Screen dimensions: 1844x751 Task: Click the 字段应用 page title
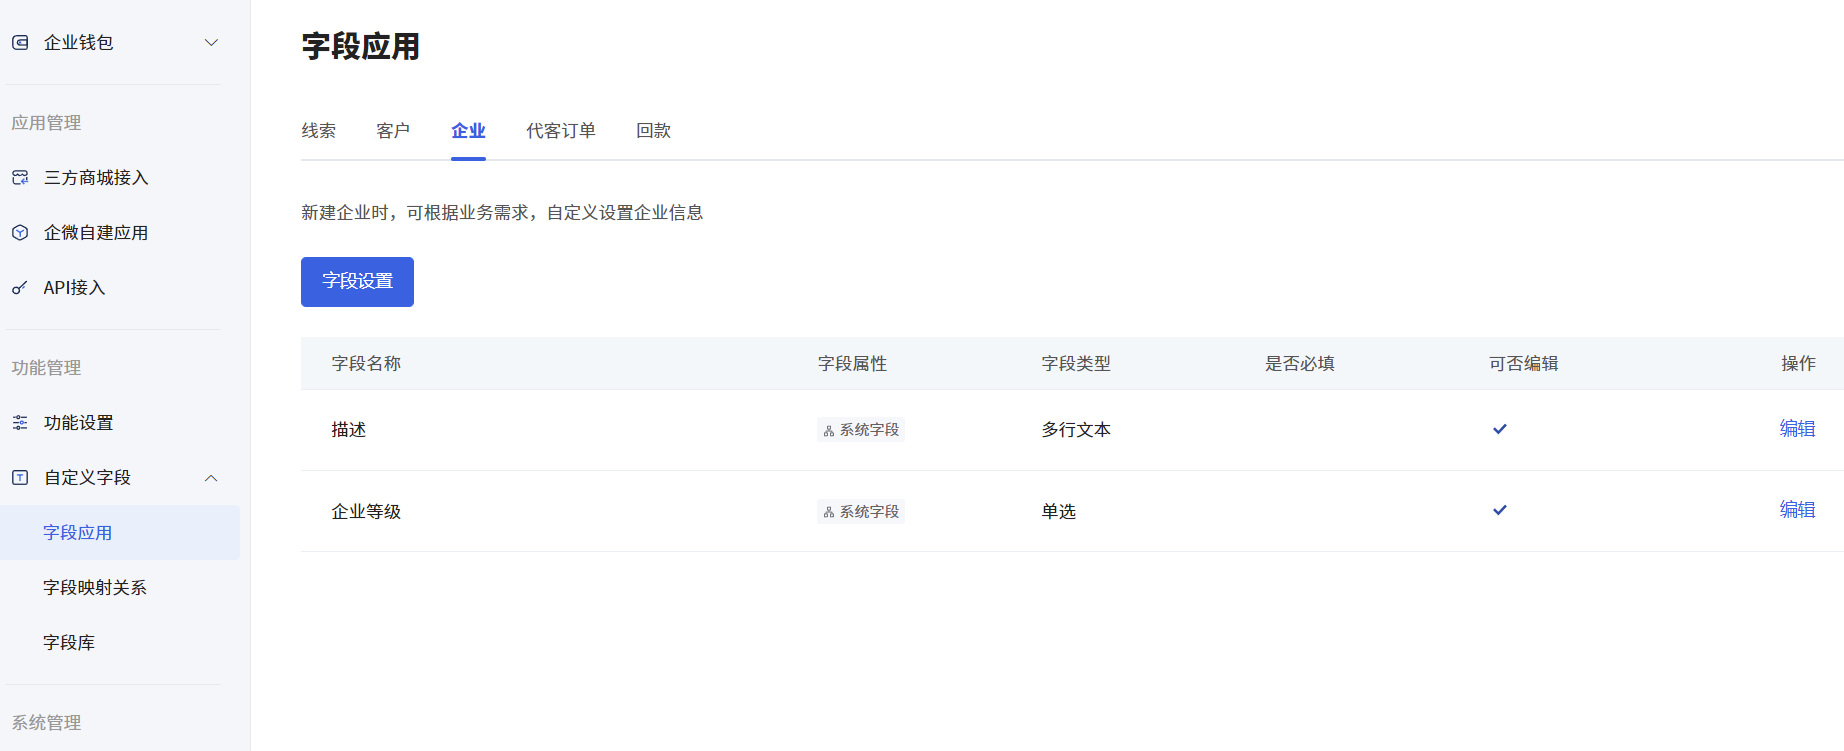point(361,47)
